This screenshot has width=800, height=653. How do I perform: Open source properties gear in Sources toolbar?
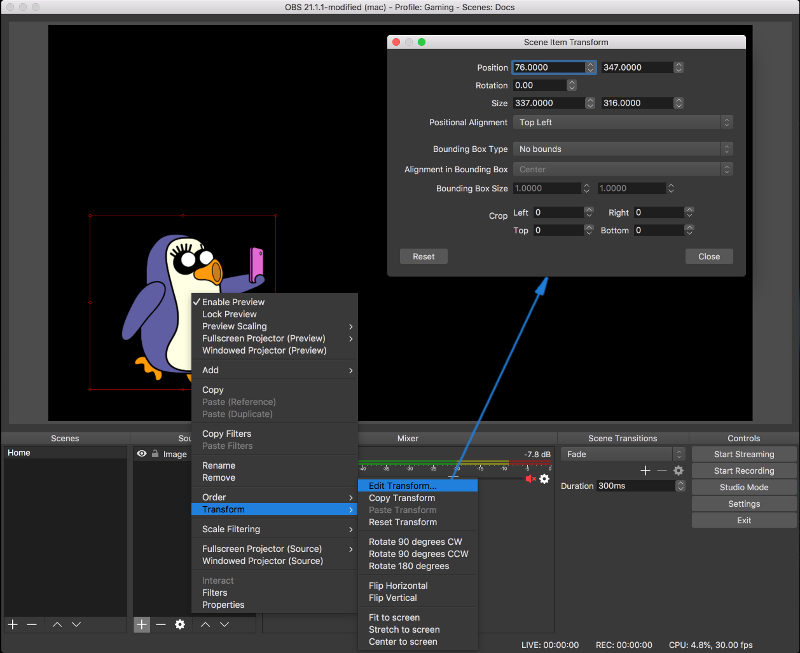click(180, 624)
